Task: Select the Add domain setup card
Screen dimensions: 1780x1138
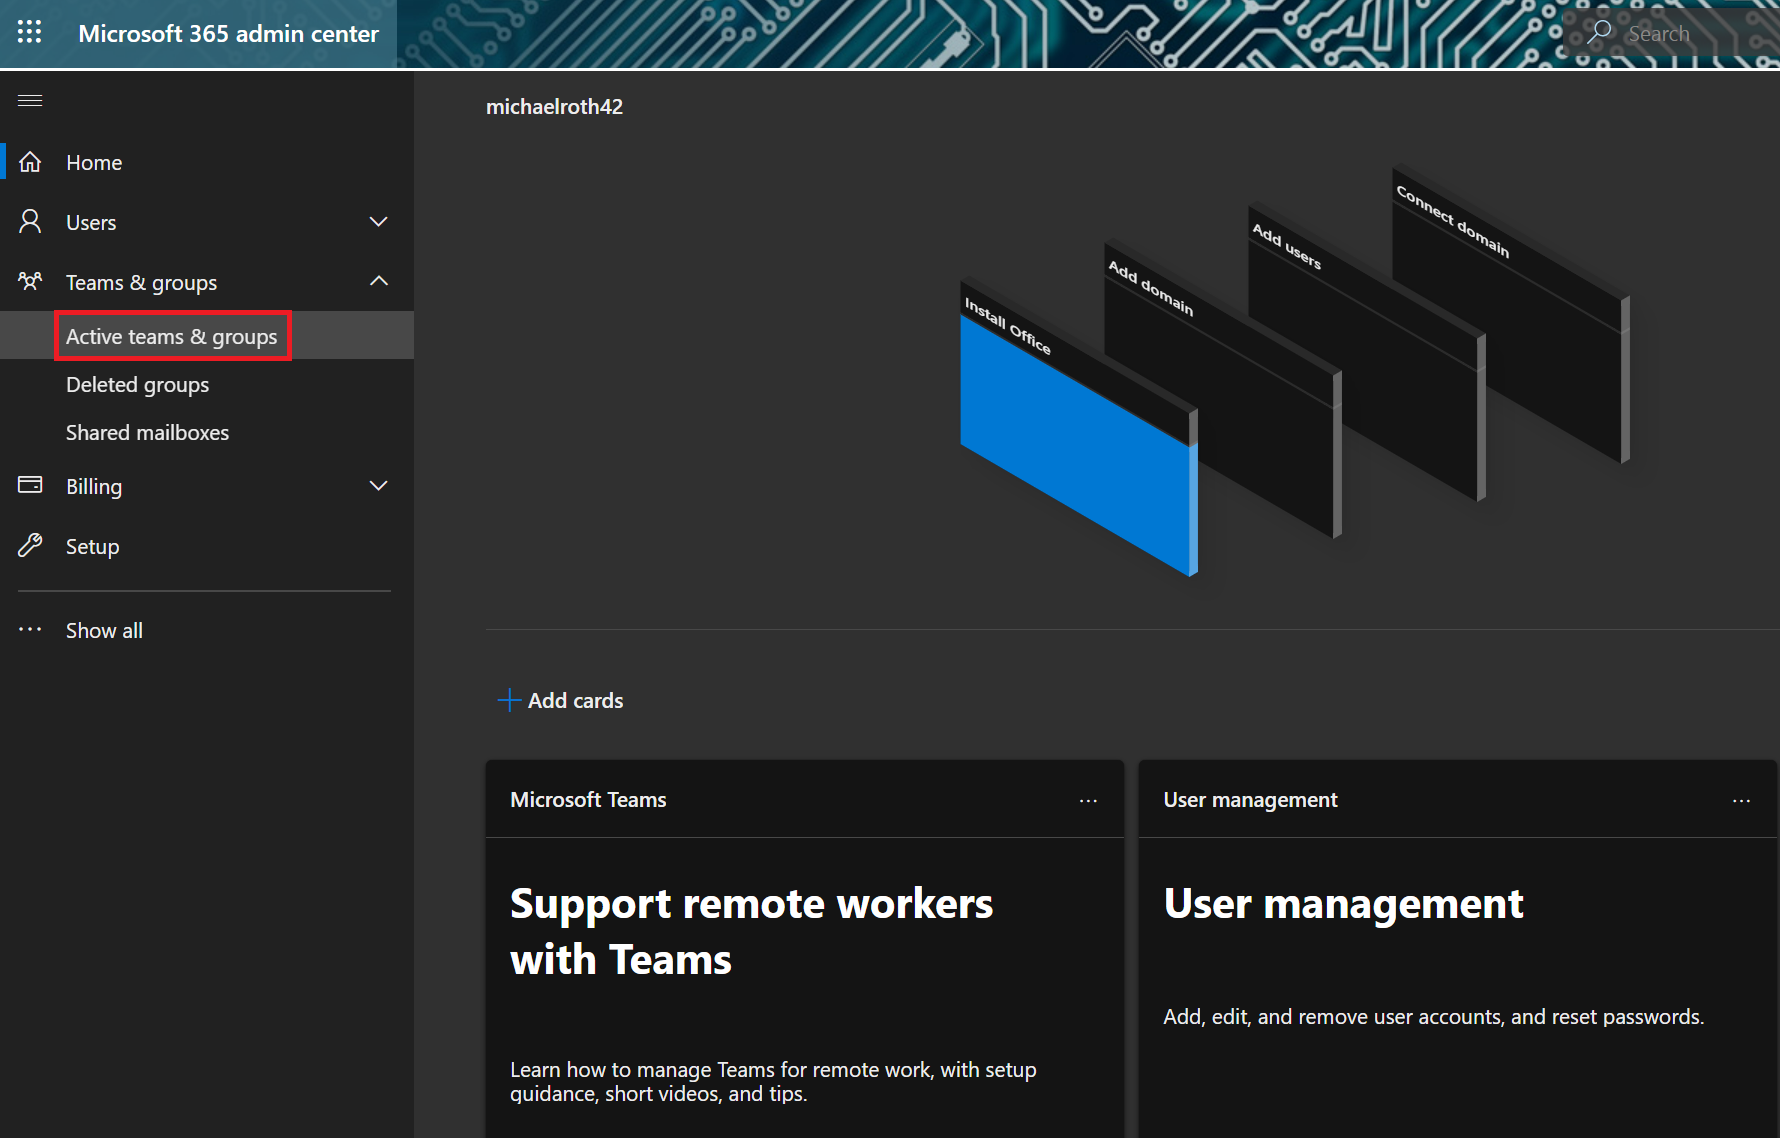Action: point(1223,389)
